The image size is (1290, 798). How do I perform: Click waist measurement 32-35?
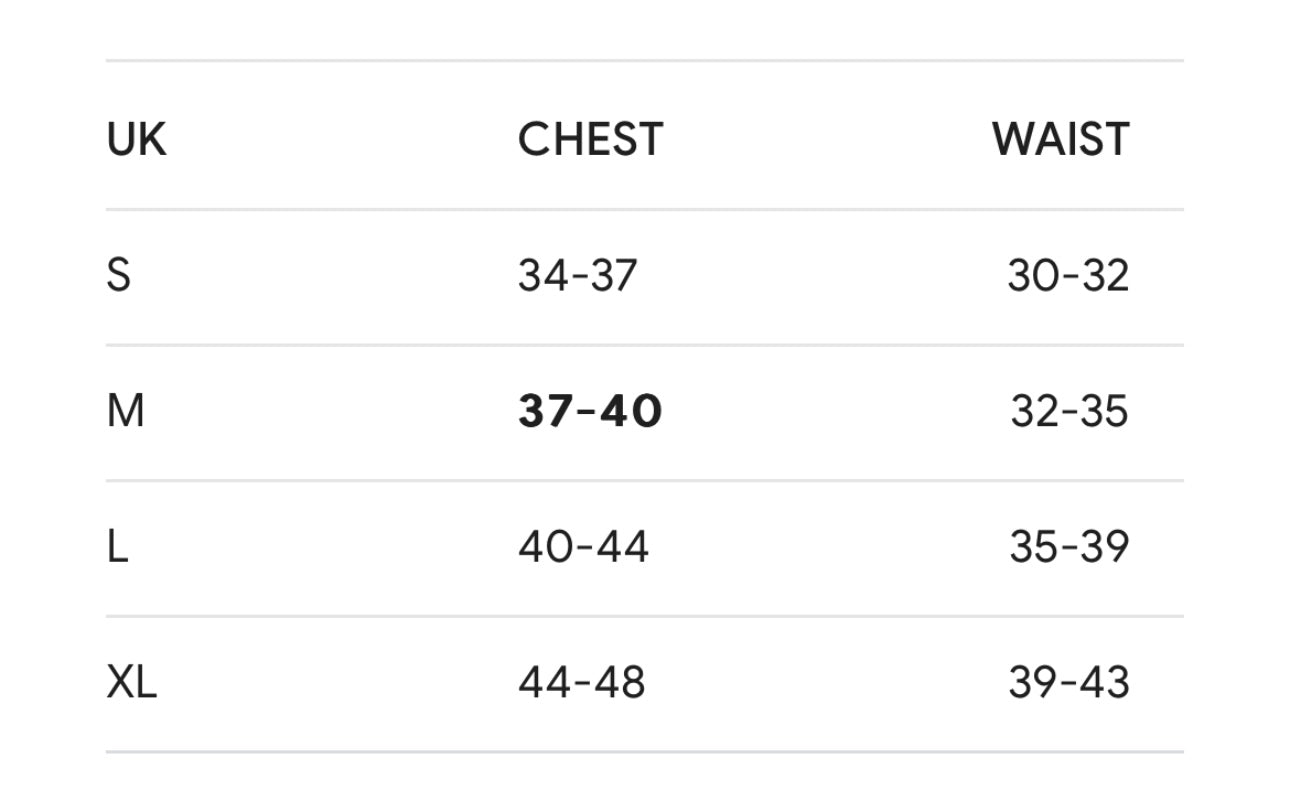pos(1069,411)
